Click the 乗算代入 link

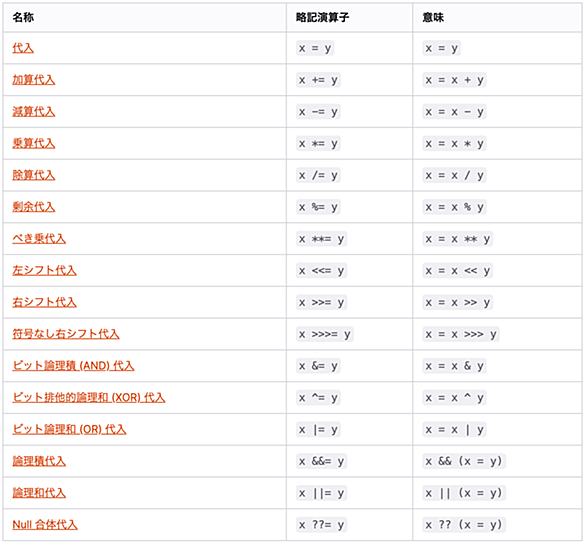click(x=34, y=144)
